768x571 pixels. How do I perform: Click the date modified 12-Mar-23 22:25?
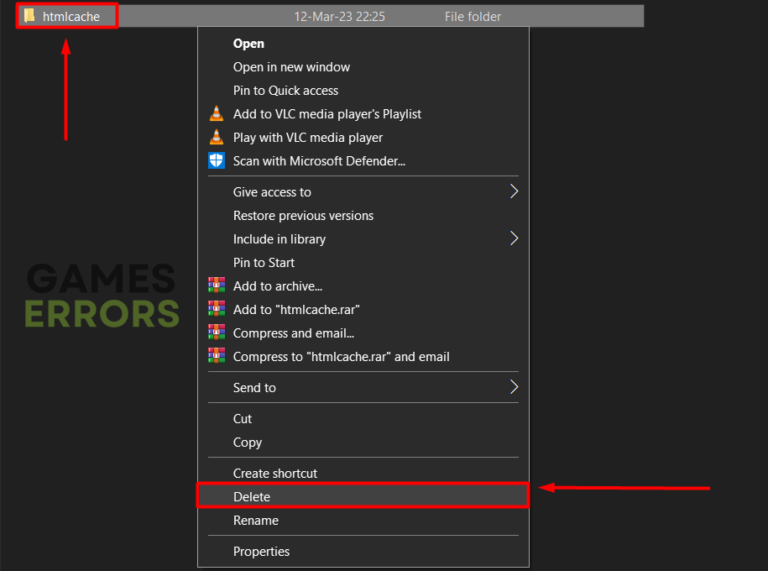point(339,17)
